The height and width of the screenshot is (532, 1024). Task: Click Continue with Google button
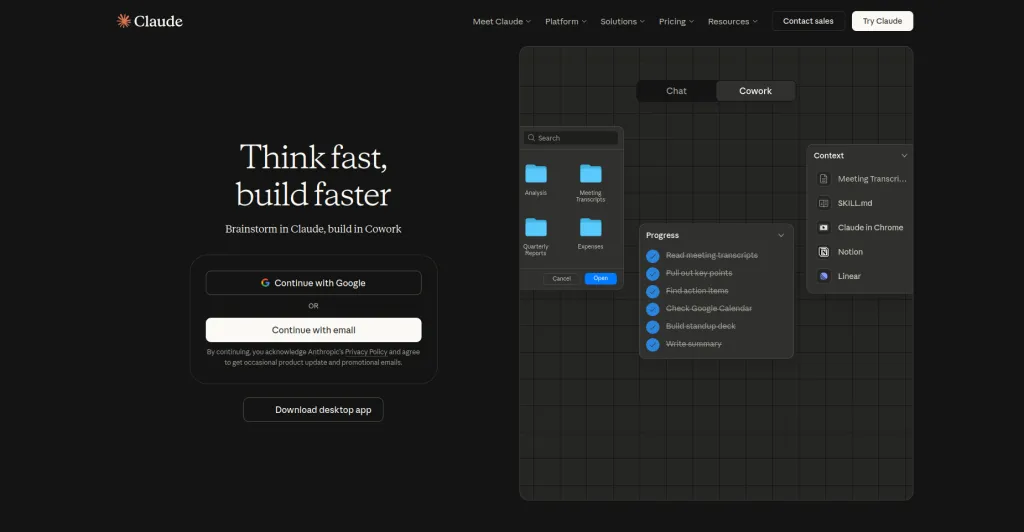point(313,283)
